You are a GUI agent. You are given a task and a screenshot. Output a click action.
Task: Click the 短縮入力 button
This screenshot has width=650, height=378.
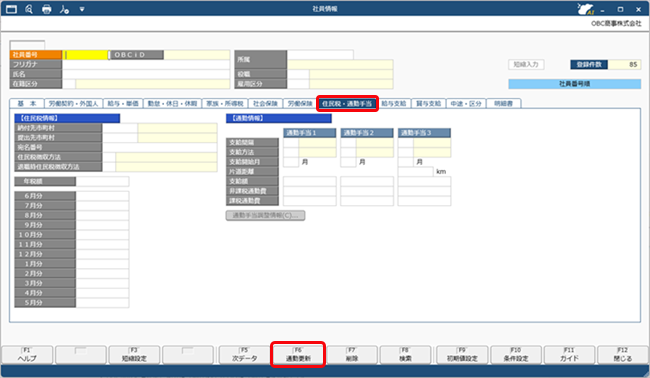pos(526,64)
